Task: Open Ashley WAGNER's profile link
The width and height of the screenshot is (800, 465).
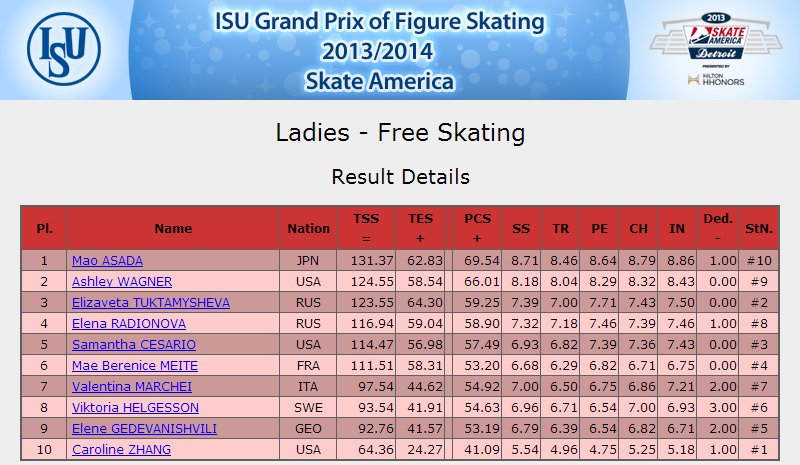Action: (x=122, y=282)
